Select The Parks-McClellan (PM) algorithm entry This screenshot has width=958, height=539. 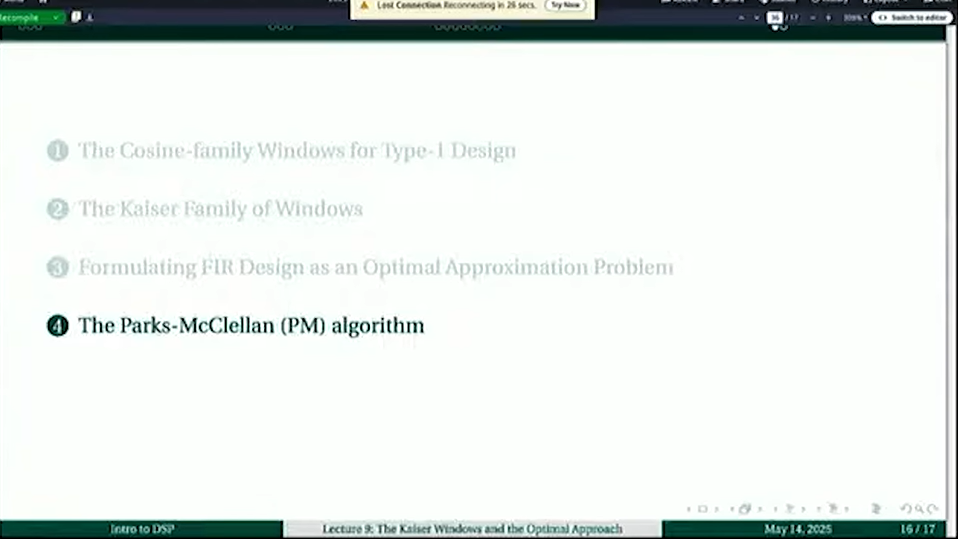tap(251, 326)
